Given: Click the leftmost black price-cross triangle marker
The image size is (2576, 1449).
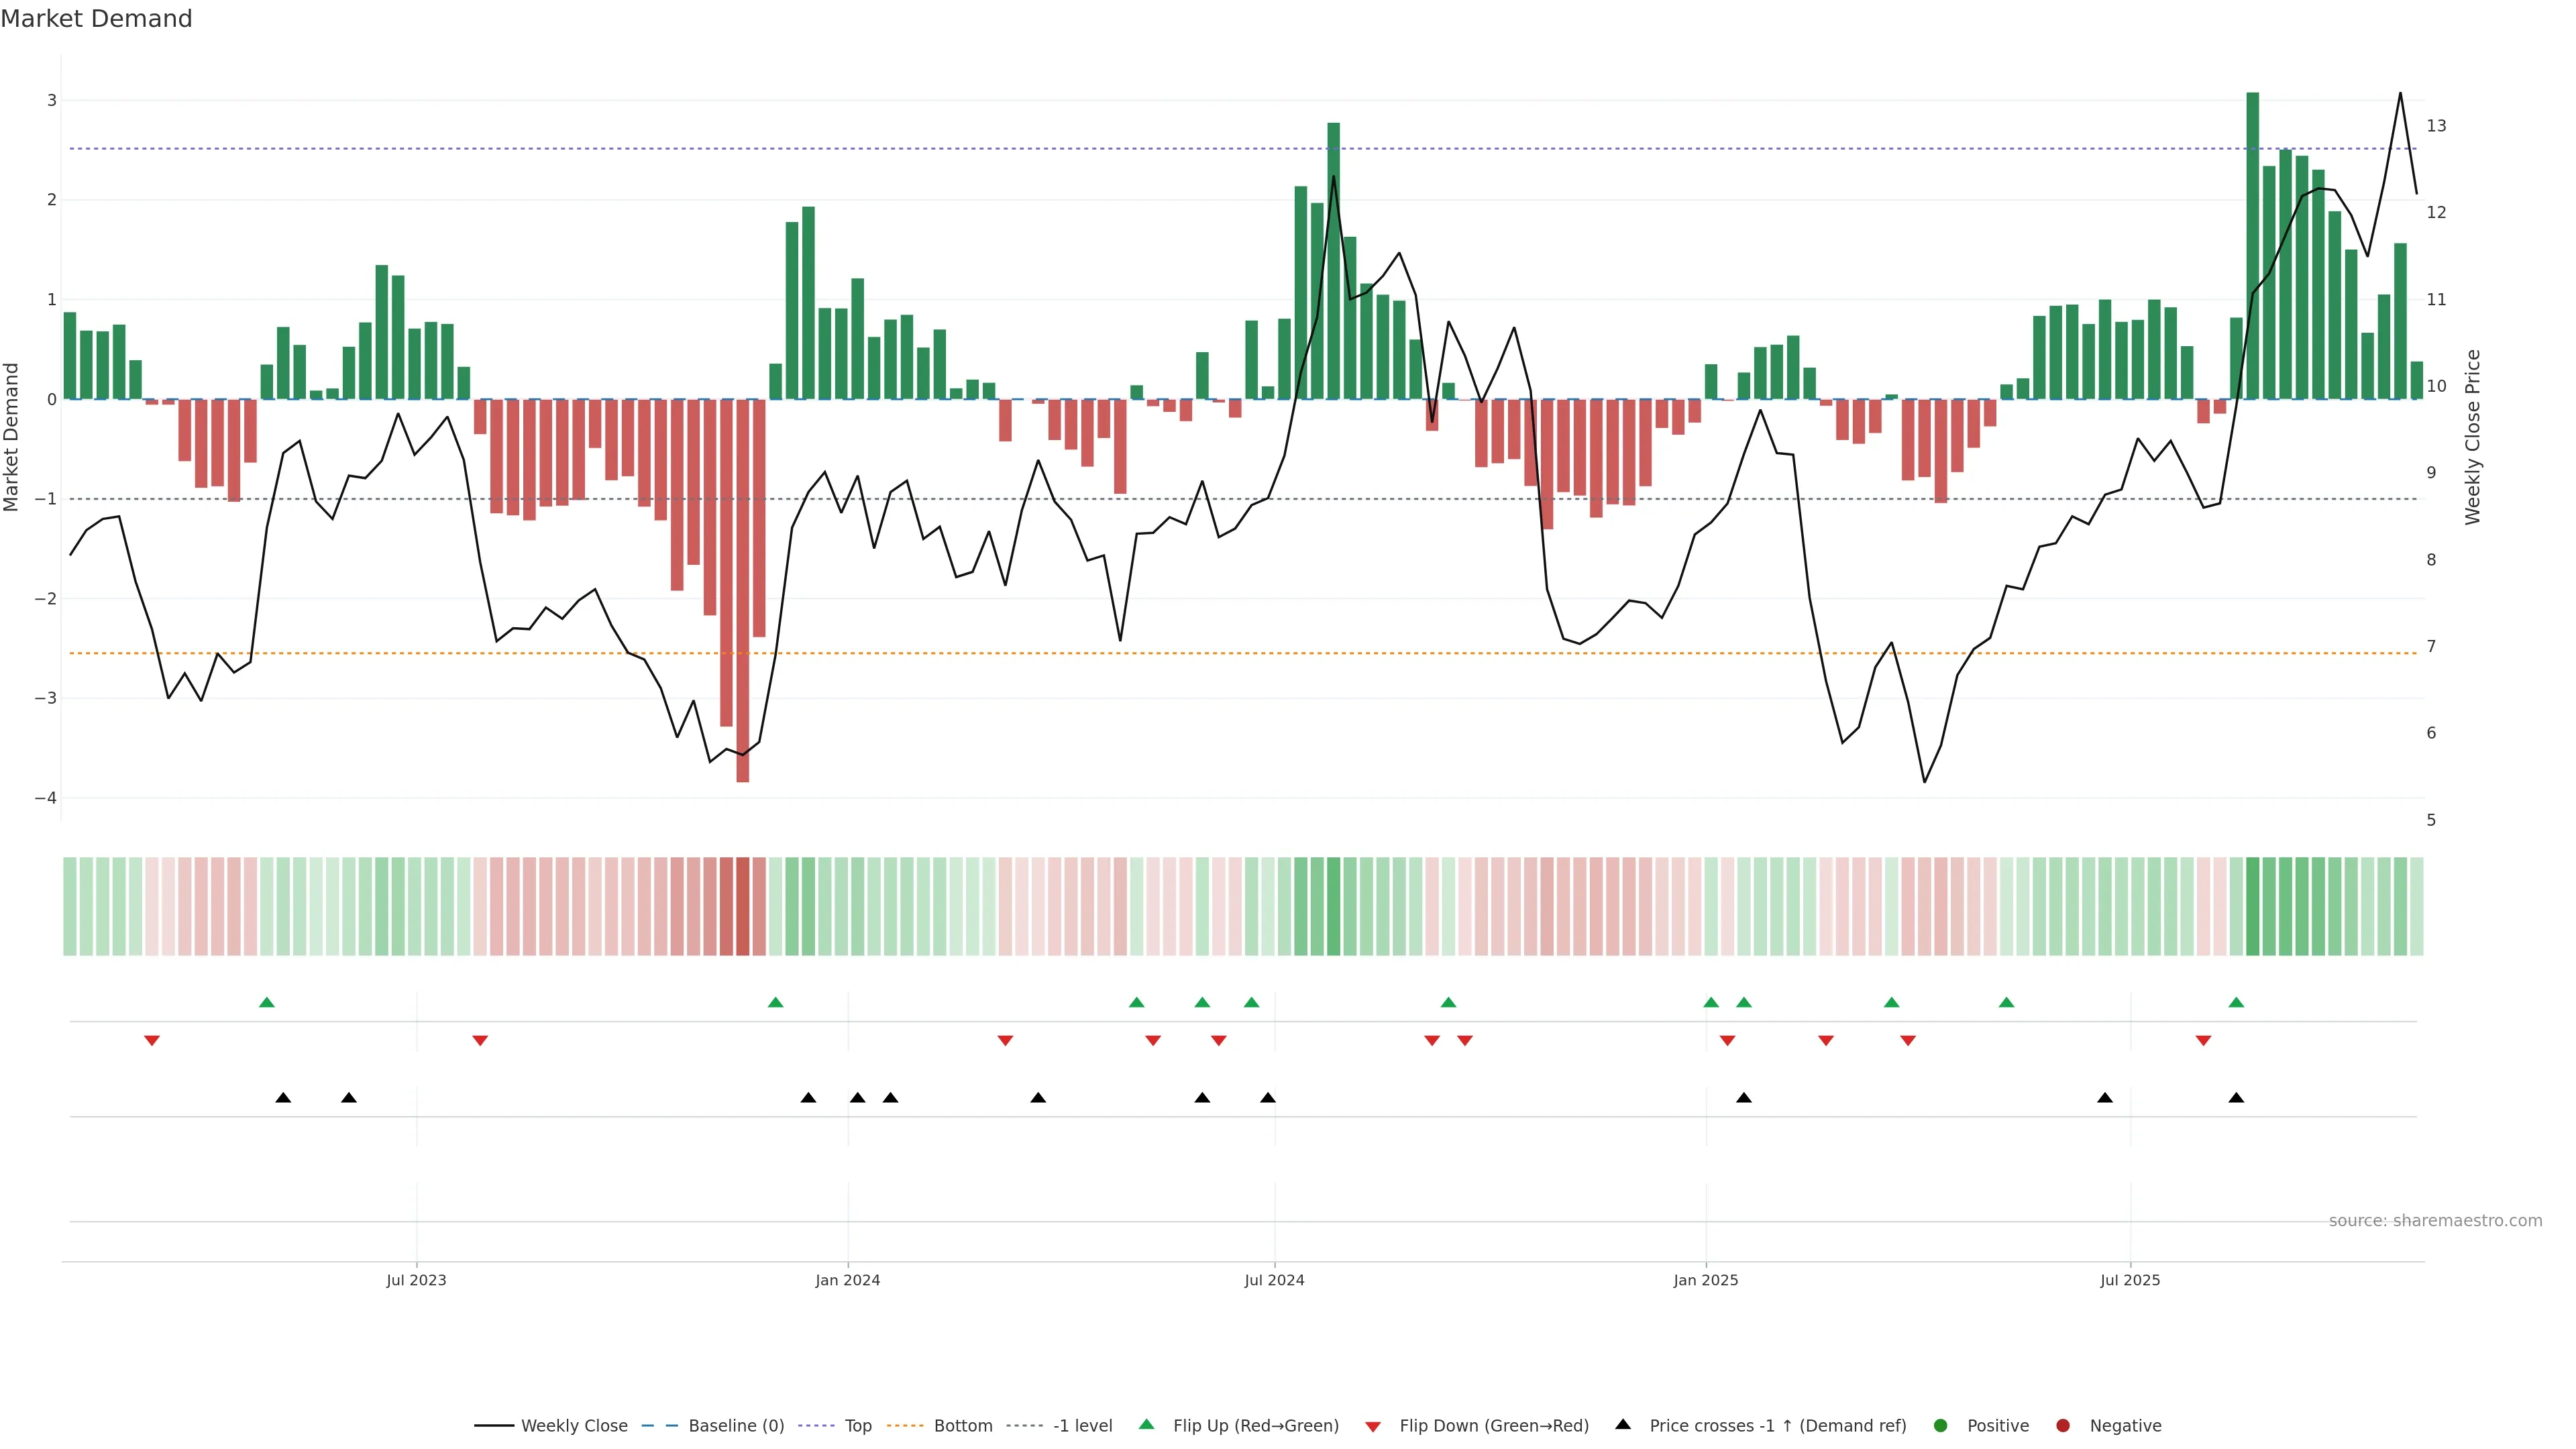Looking at the screenshot, I should pyautogui.click(x=283, y=1098).
